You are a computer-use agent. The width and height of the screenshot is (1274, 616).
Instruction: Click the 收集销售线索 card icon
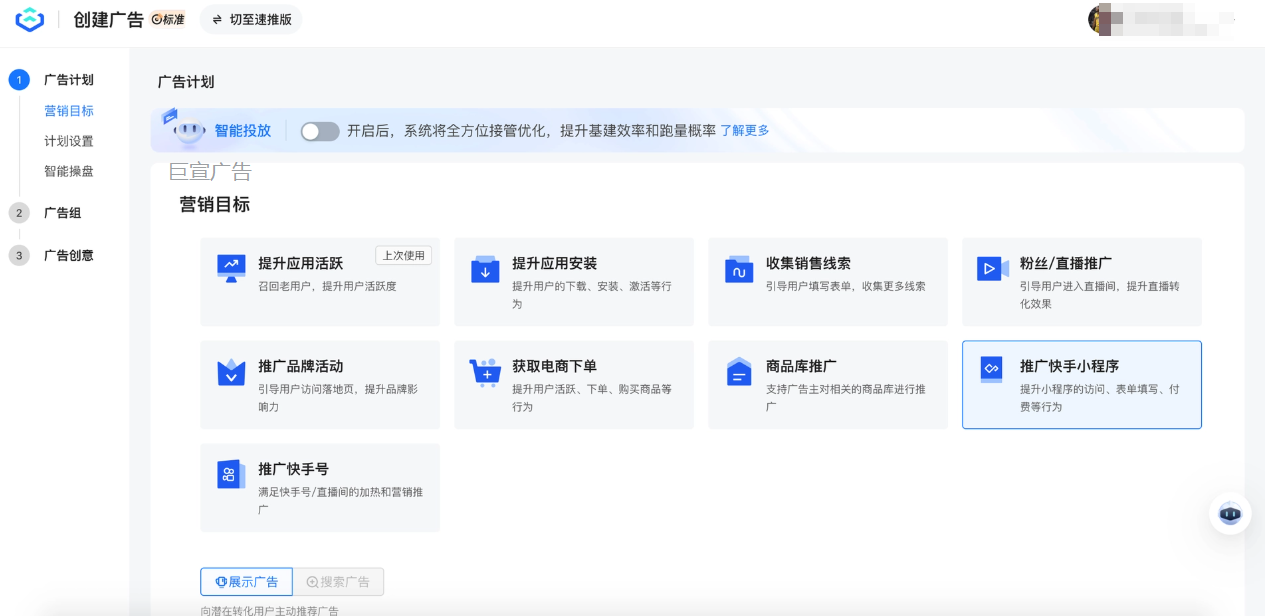tap(738, 268)
